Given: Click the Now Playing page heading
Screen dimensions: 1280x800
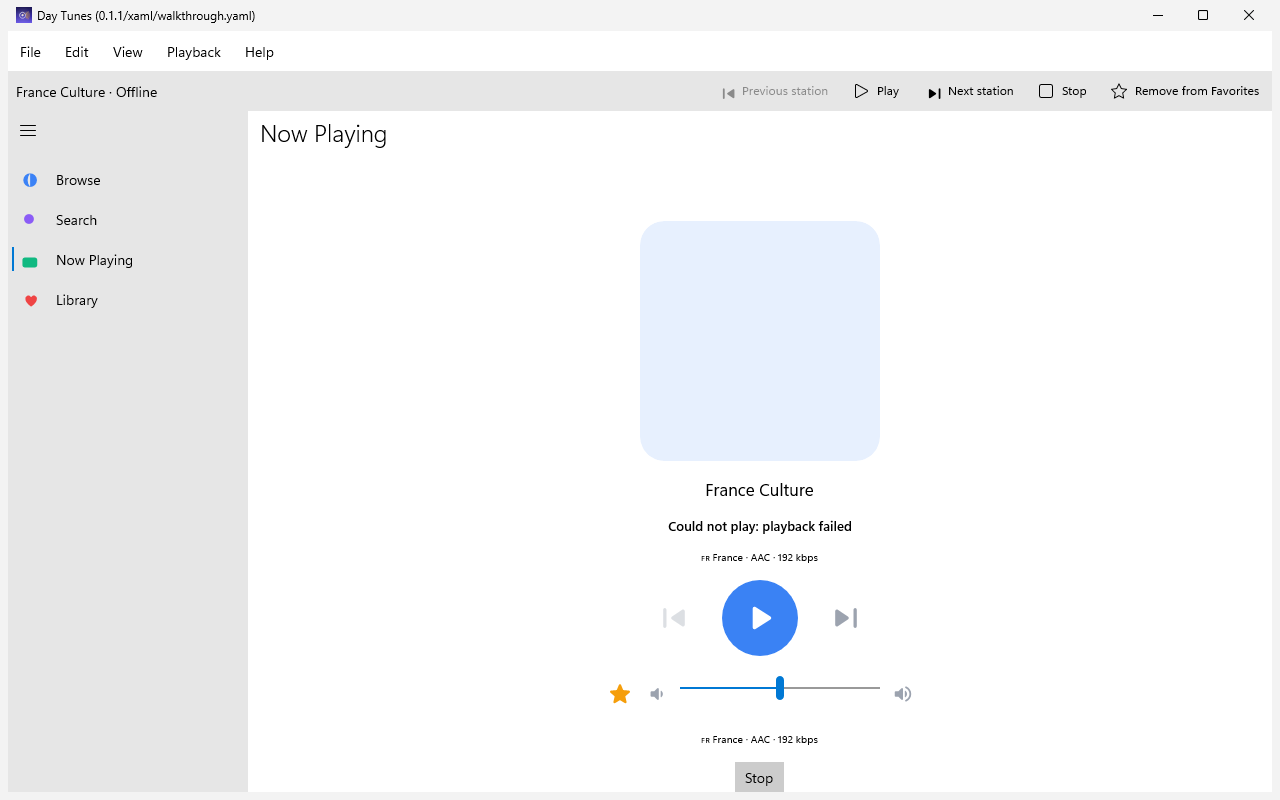Looking at the screenshot, I should pyautogui.click(x=323, y=134).
